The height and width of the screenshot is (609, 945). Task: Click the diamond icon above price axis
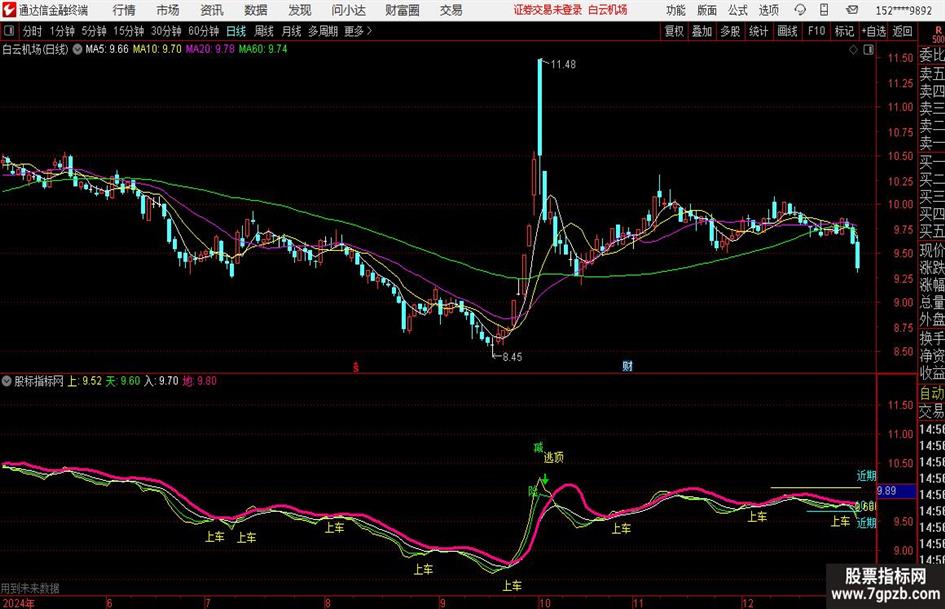[853, 50]
